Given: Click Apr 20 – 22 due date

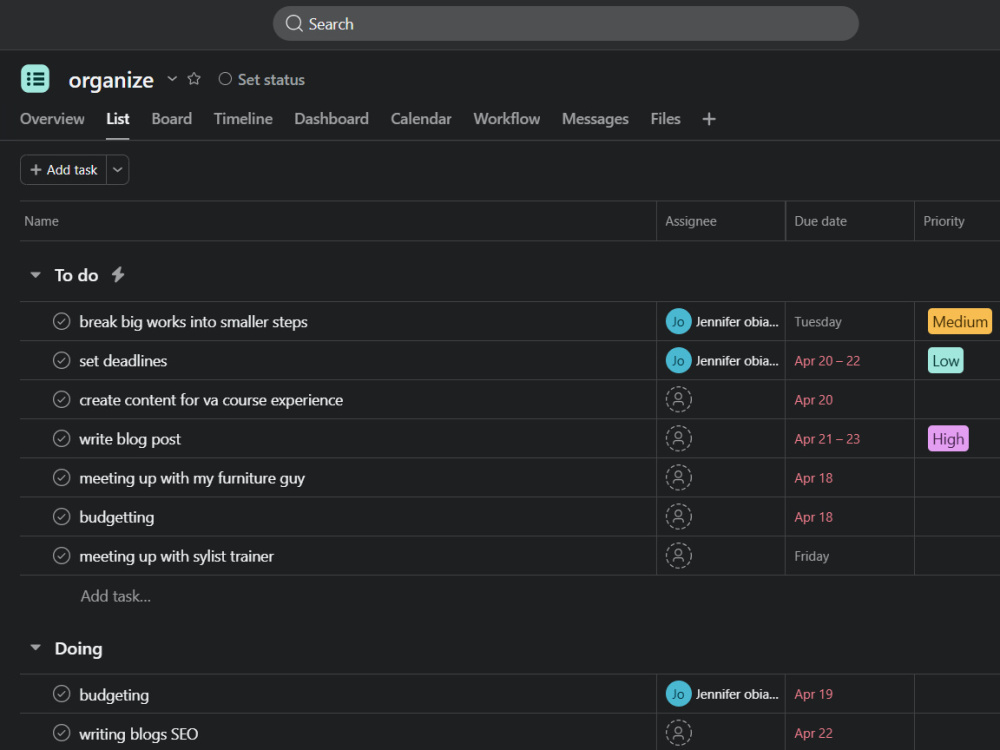Looking at the screenshot, I should 827,361.
